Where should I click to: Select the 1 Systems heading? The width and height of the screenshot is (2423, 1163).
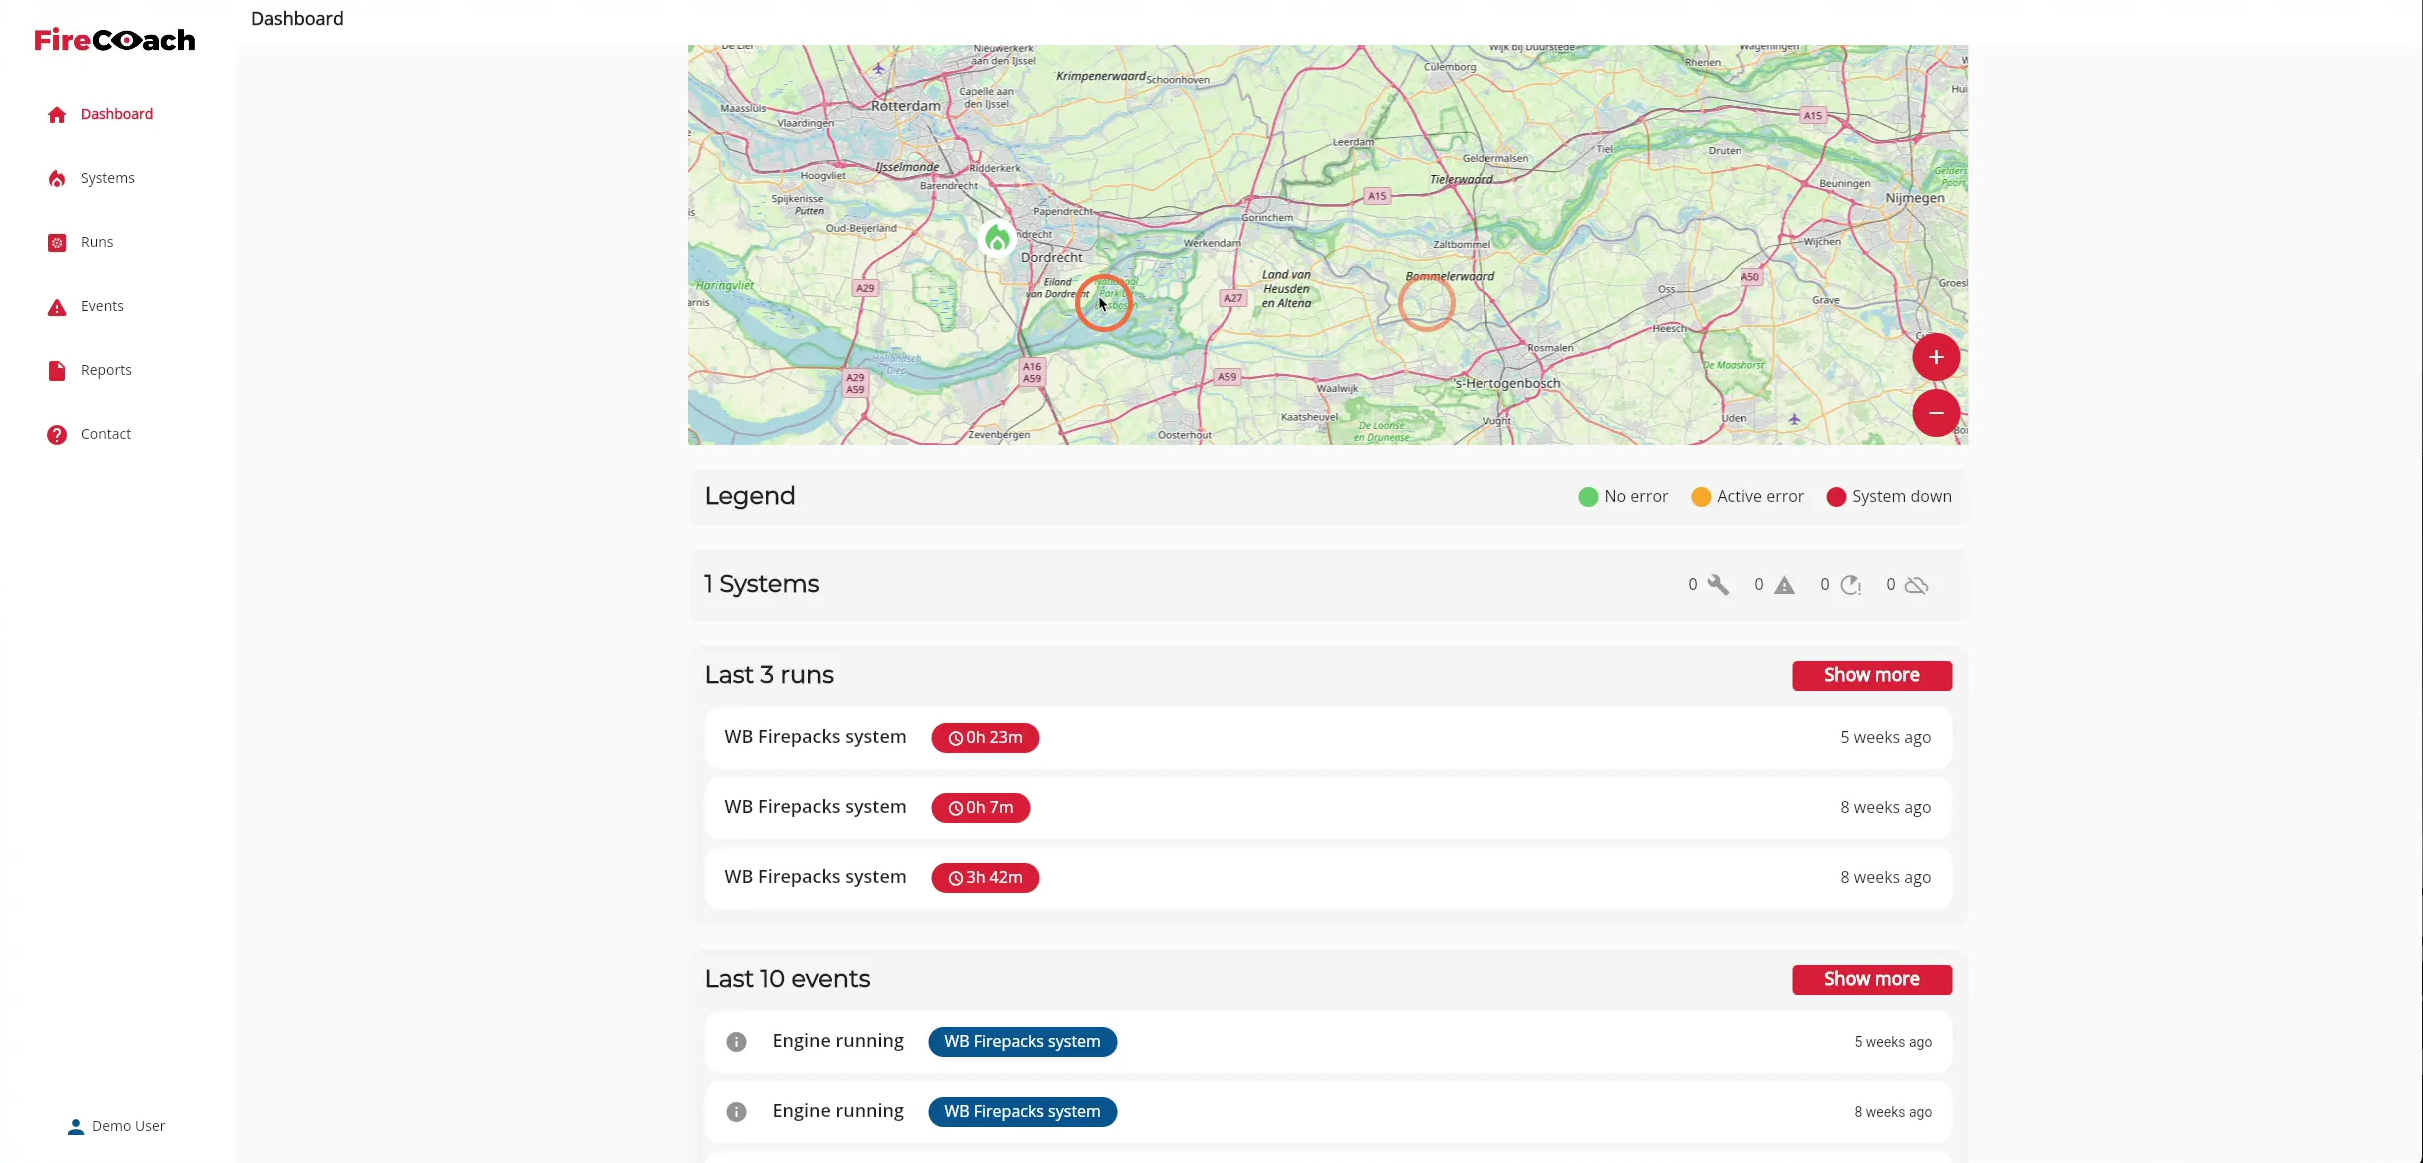coord(761,584)
